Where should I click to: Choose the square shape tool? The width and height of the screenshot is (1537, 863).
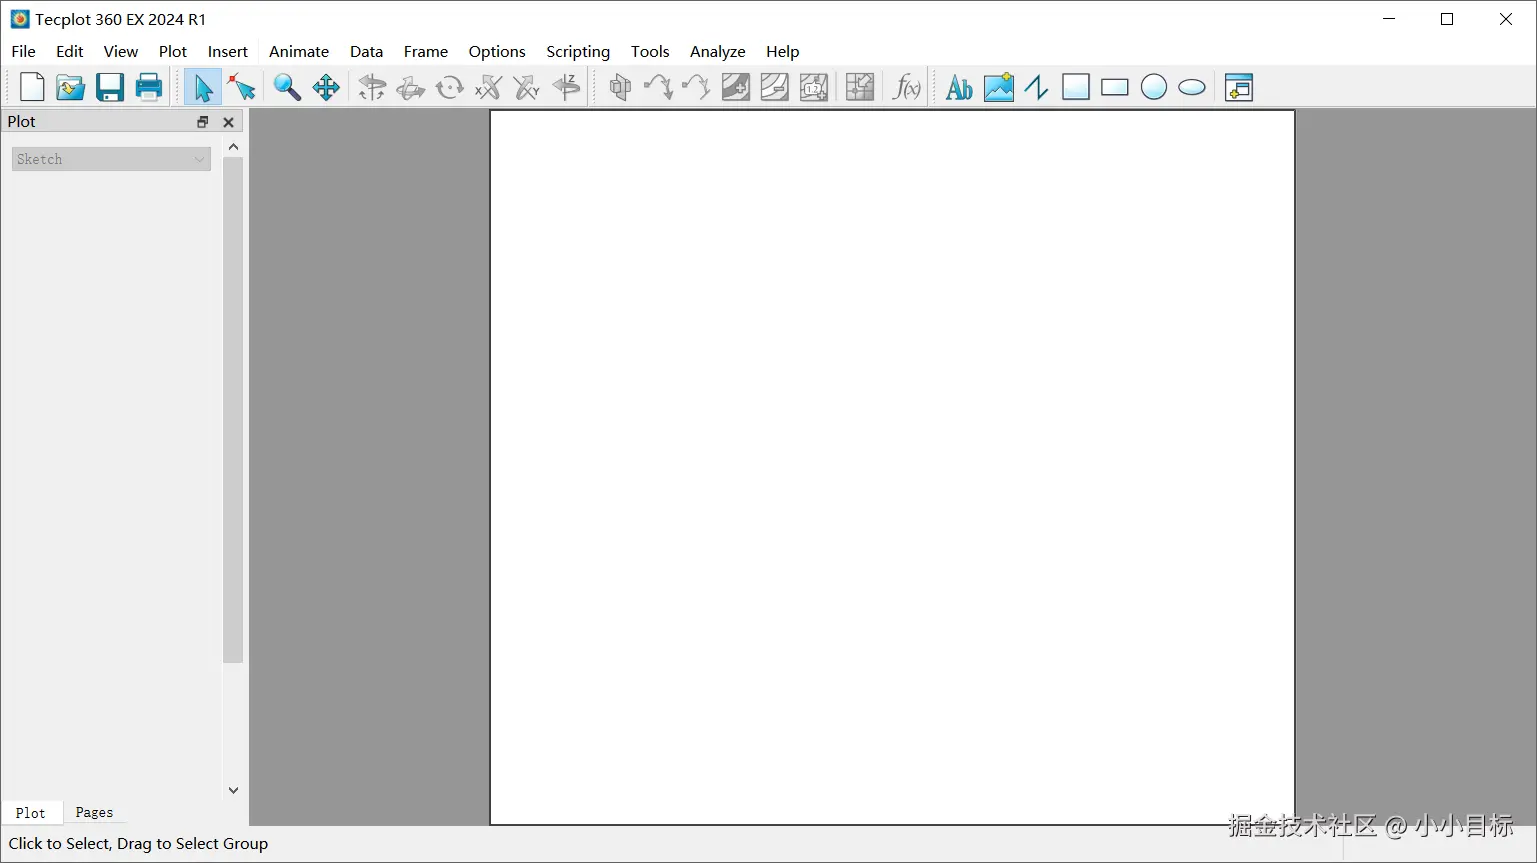click(x=1076, y=88)
